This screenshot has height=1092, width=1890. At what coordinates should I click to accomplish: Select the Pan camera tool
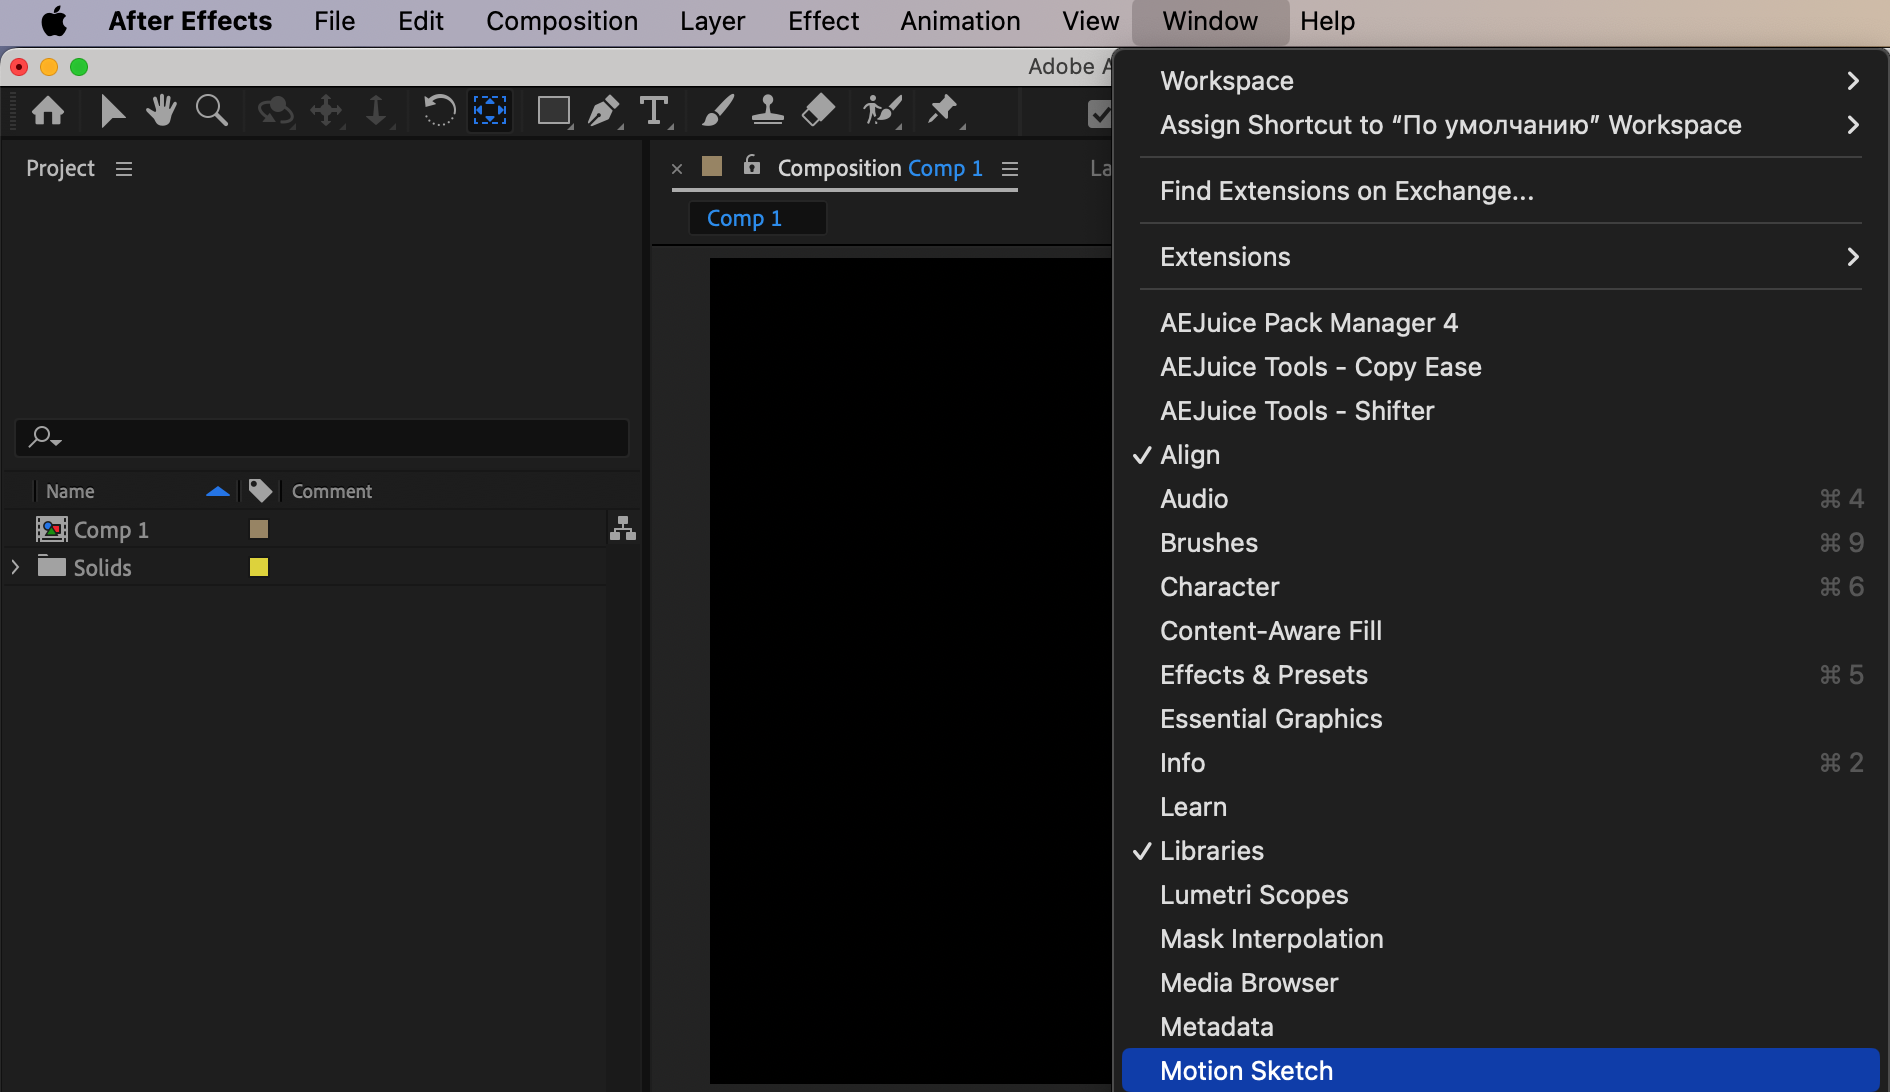(x=327, y=111)
